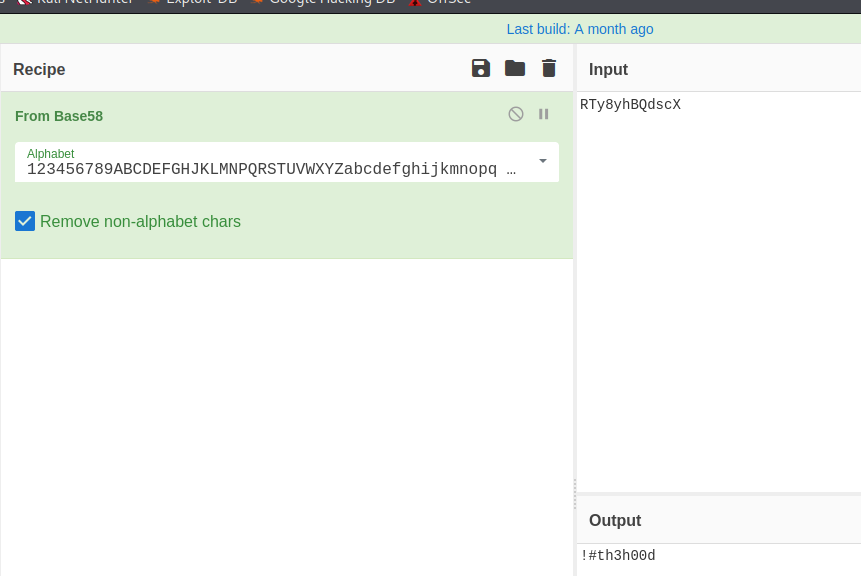Click into the Alphabet value field
Image resolution: width=861 pixels, height=576 pixels.
pos(270,169)
